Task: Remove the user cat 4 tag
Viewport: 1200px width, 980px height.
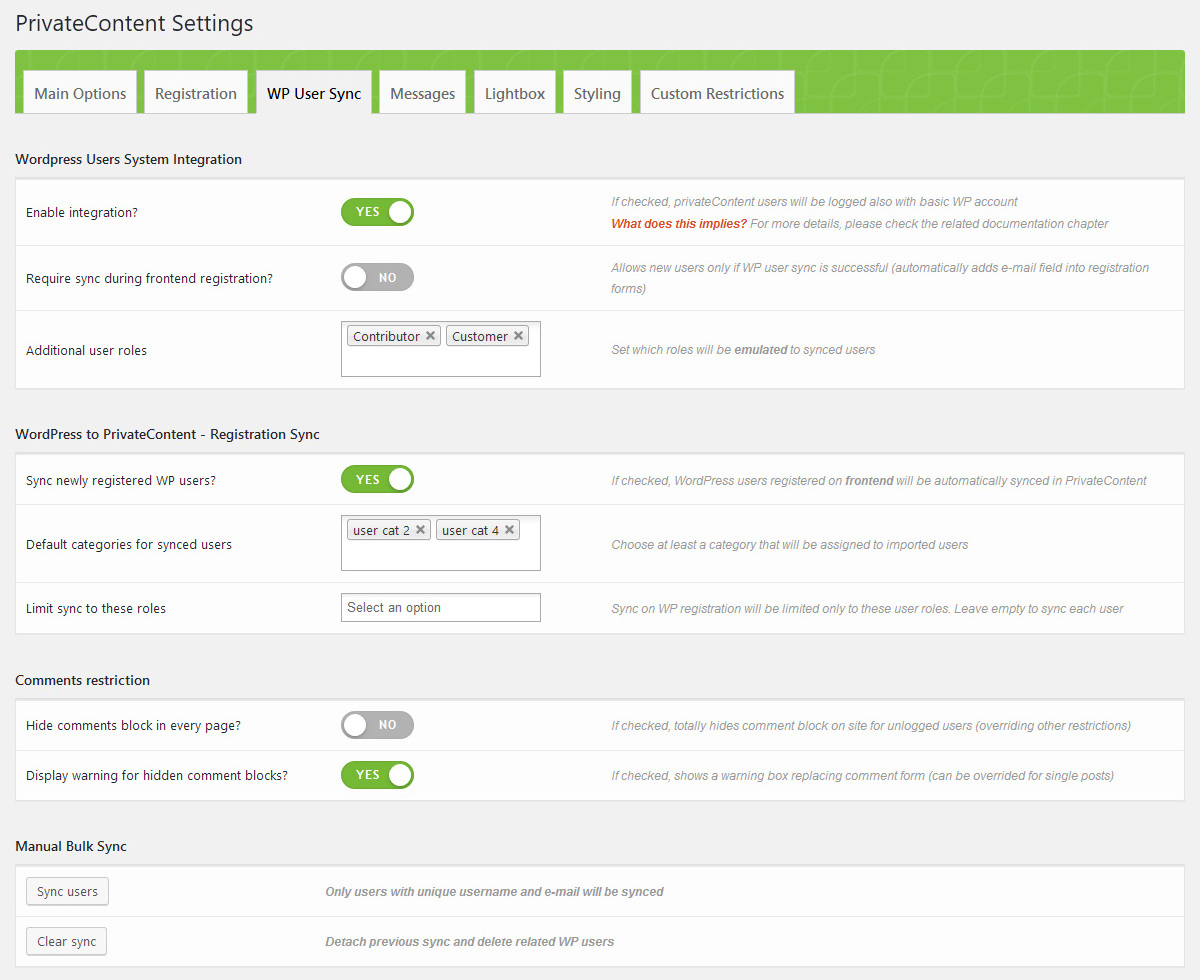Action: (x=509, y=530)
